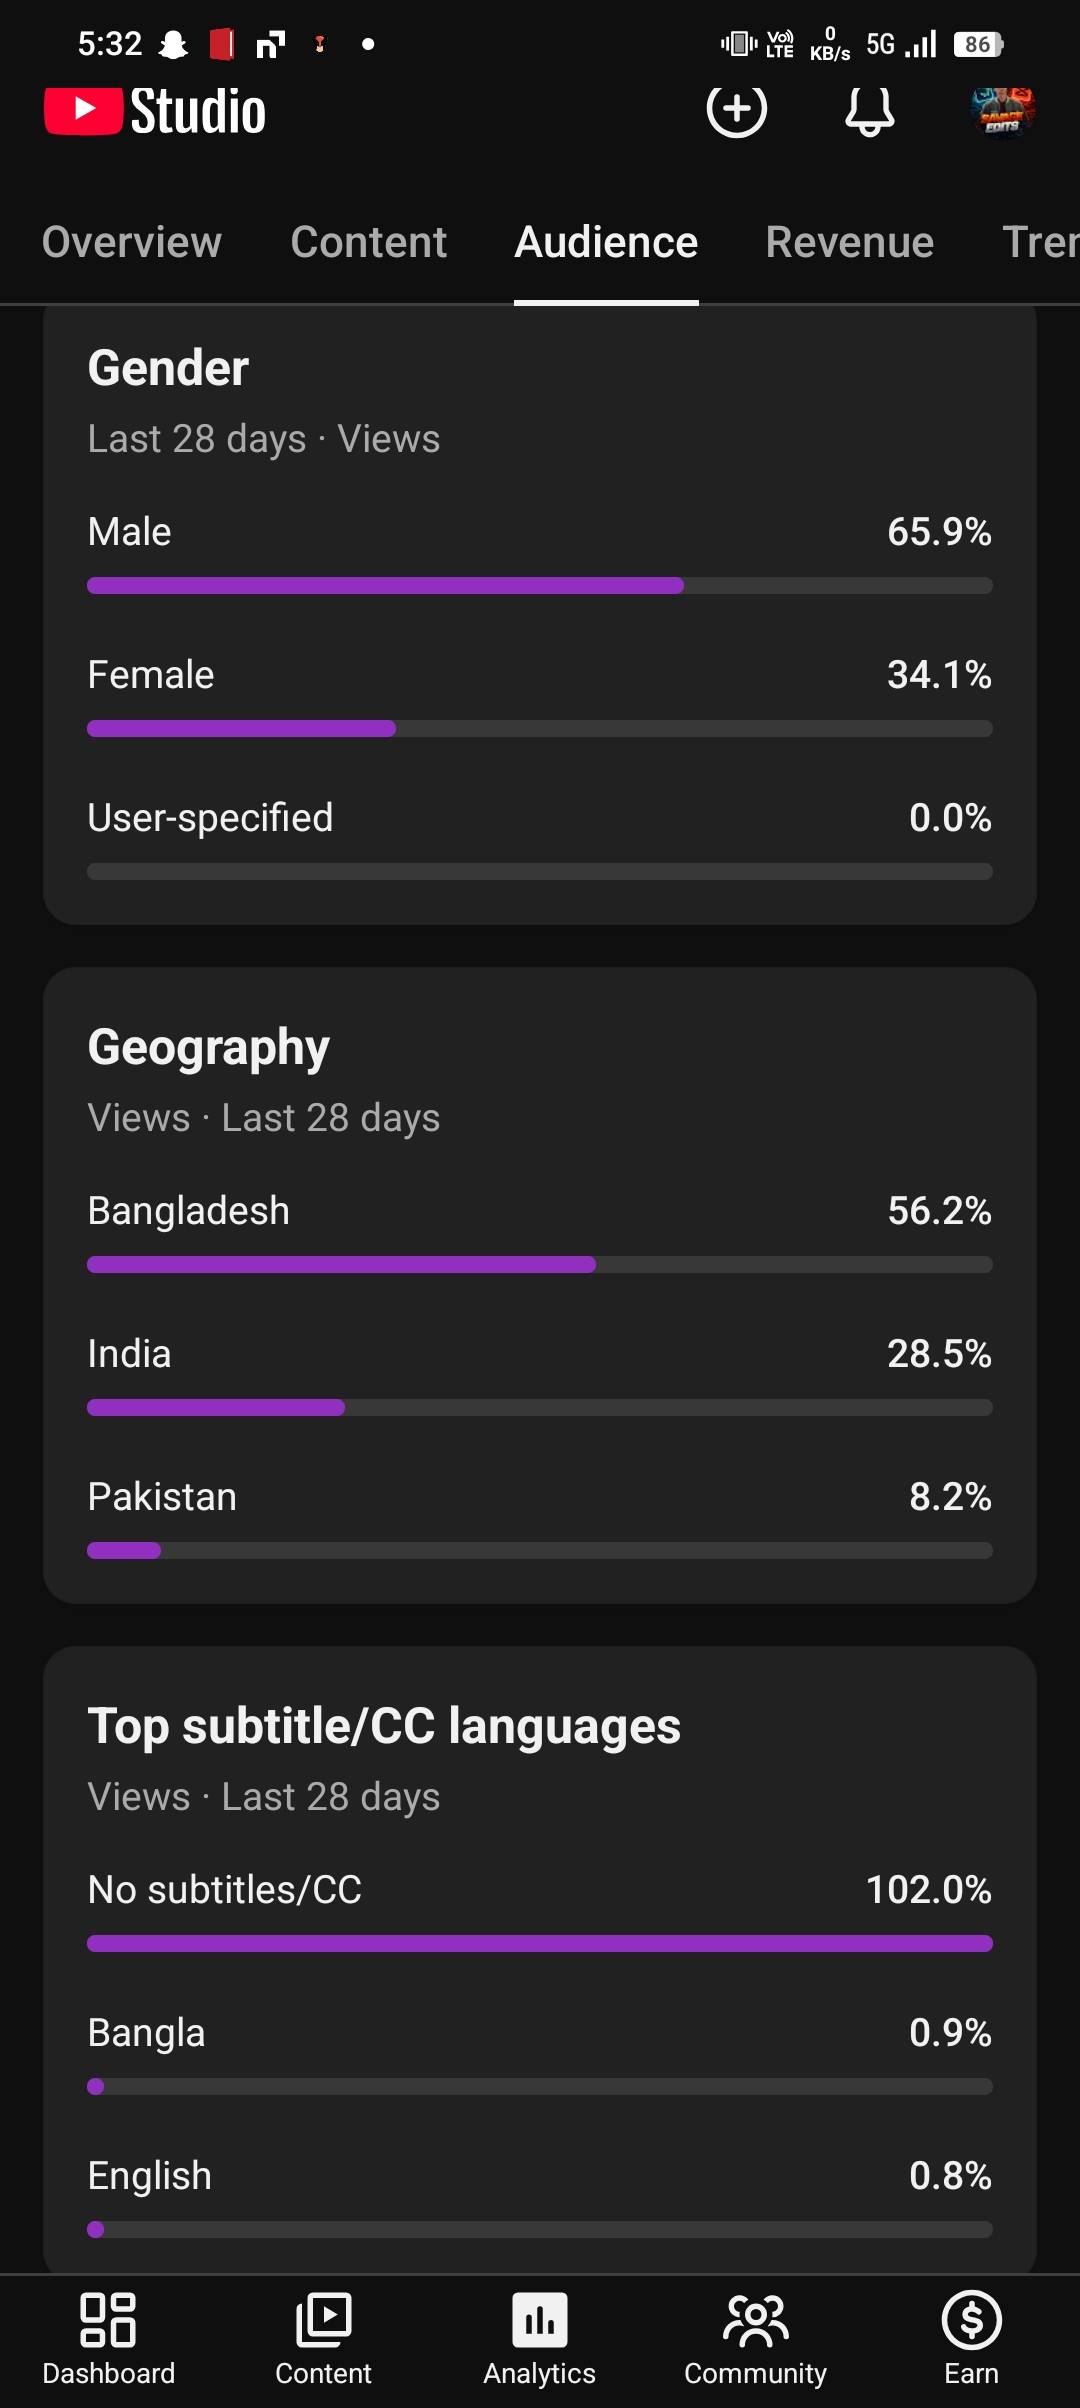Open the channel profile avatar

1002,110
